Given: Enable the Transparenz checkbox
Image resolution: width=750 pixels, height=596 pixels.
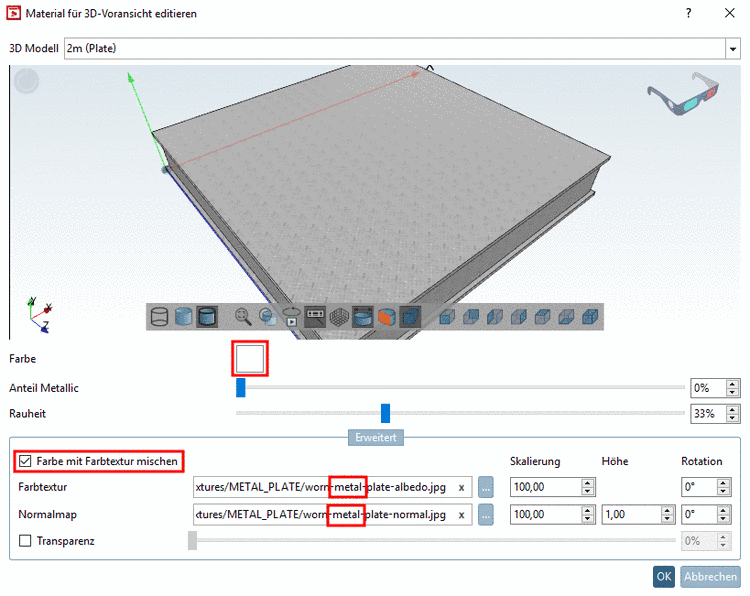Looking at the screenshot, I should pos(25,541).
